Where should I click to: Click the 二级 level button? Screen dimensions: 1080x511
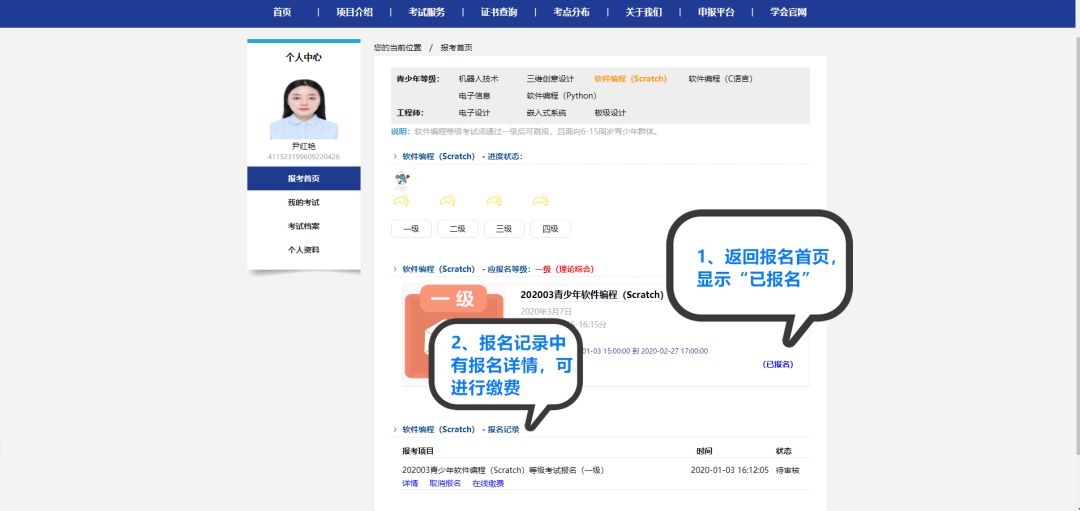point(457,229)
